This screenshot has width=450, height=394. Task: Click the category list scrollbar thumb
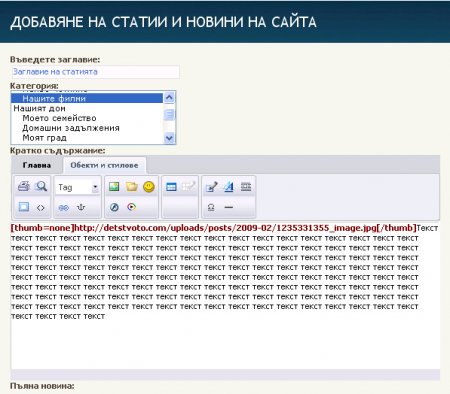click(x=169, y=114)
